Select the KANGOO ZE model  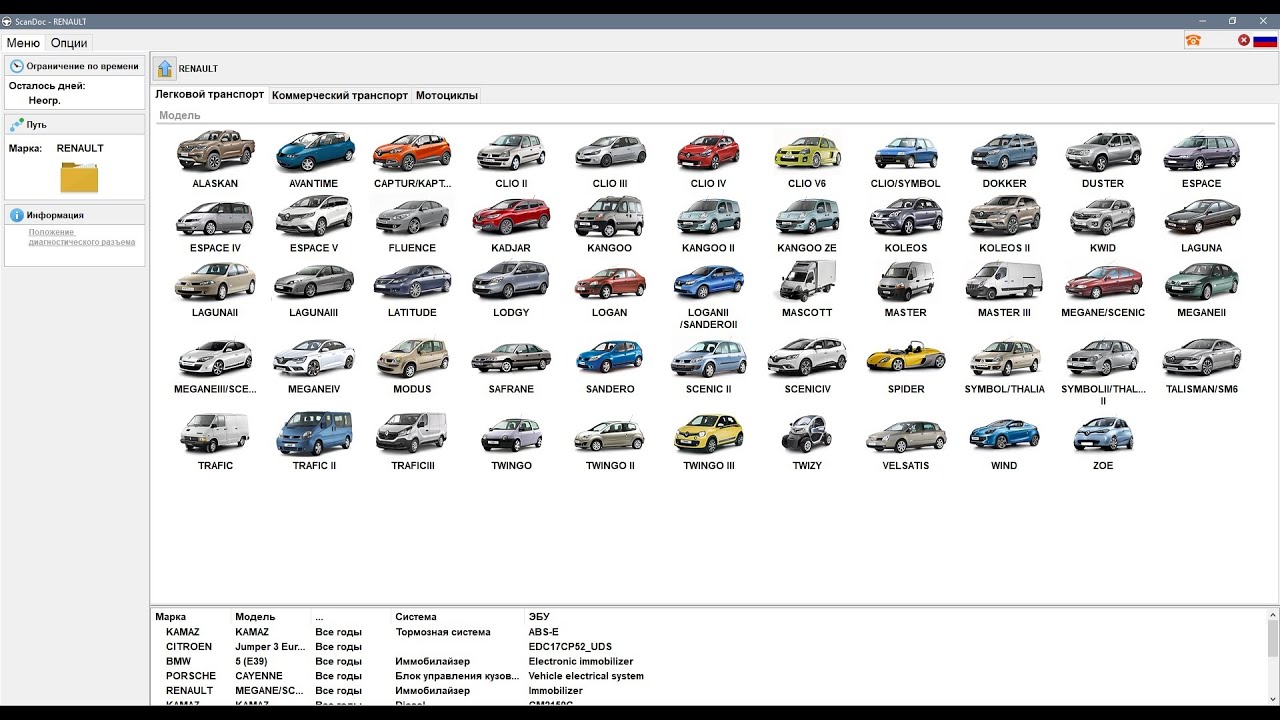[807, 216]
